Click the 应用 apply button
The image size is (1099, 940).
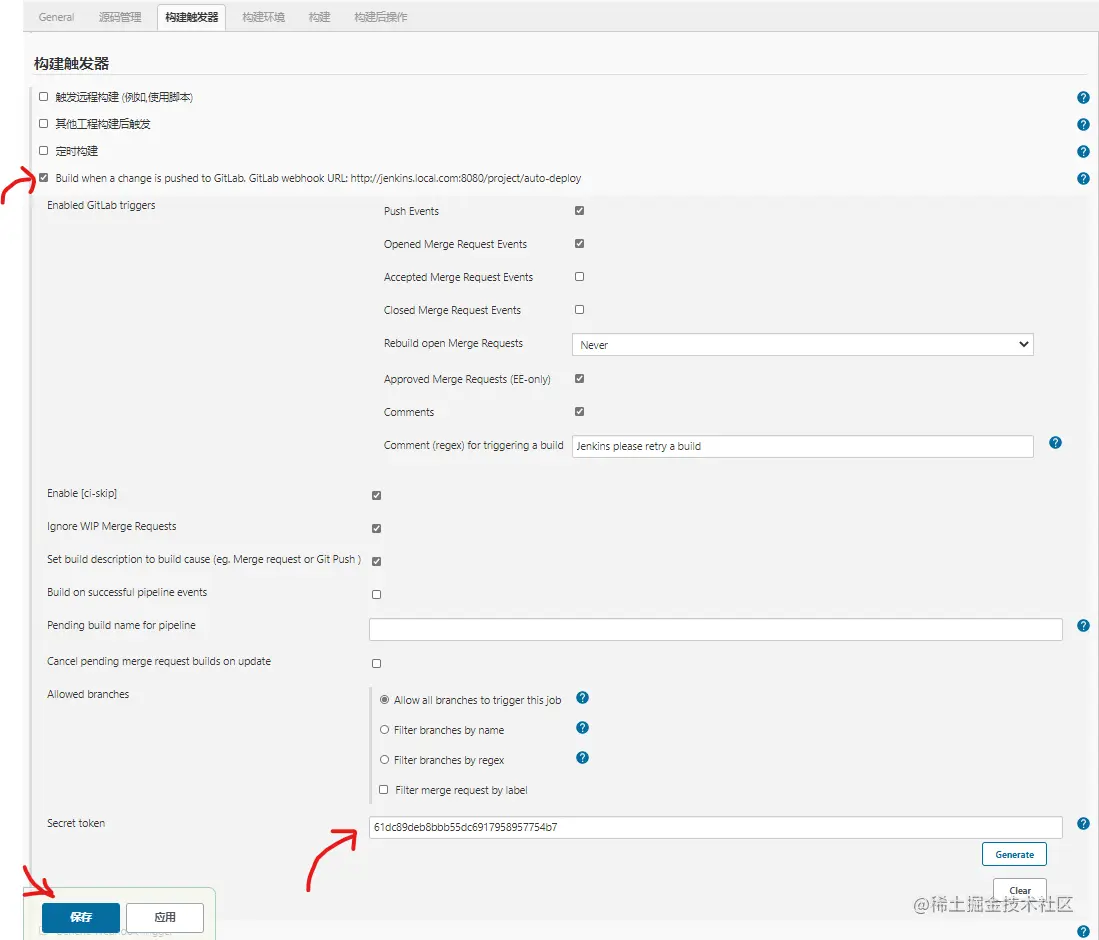[x=165, y=917]
